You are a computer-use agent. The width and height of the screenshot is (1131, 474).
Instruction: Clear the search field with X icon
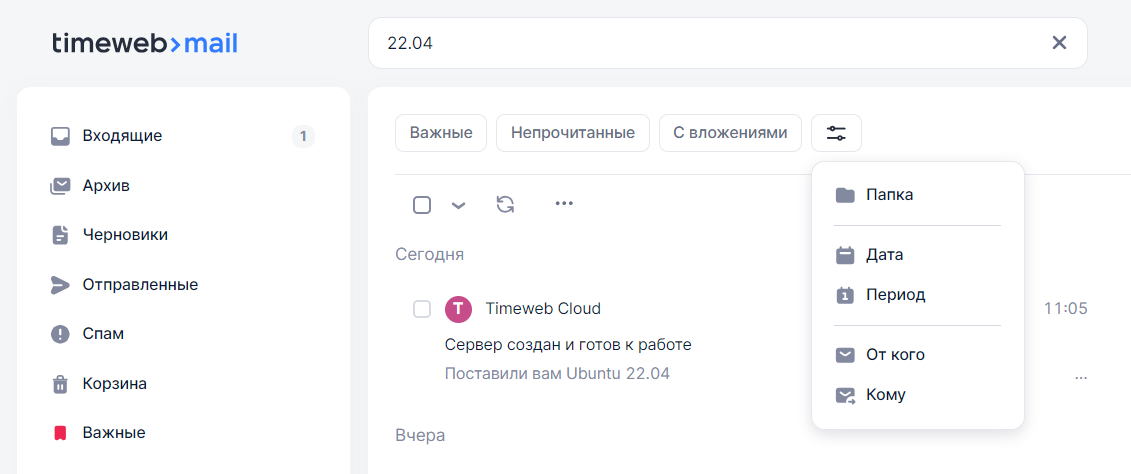1059,43
